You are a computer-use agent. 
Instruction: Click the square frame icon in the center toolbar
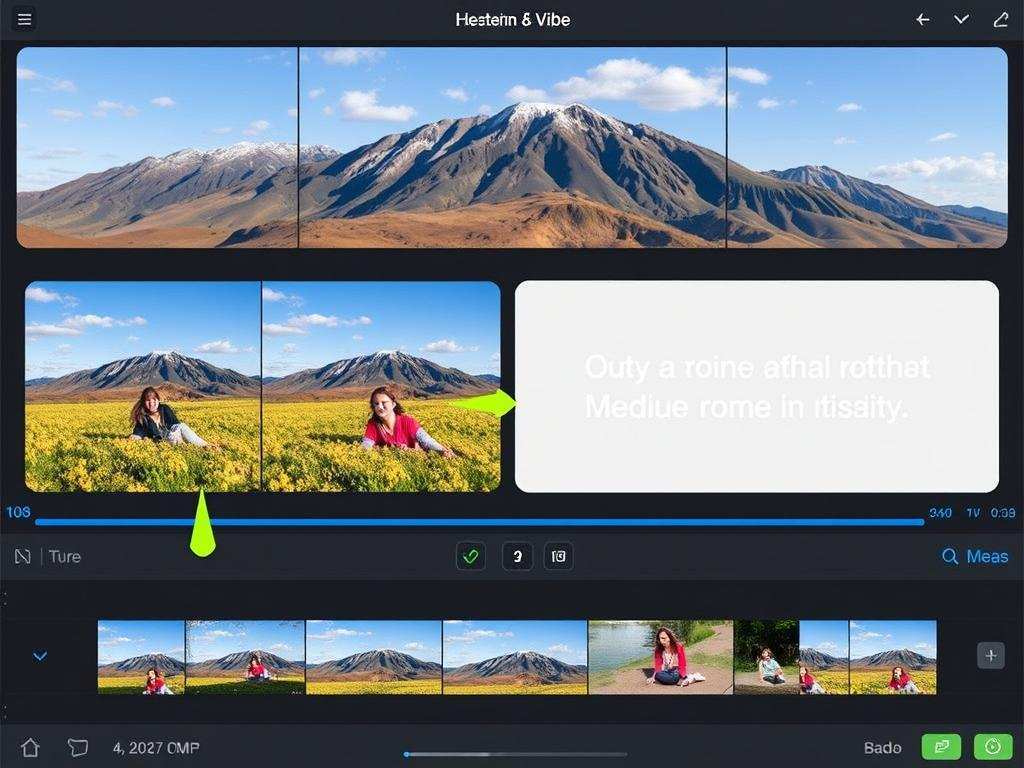point(559,557)
